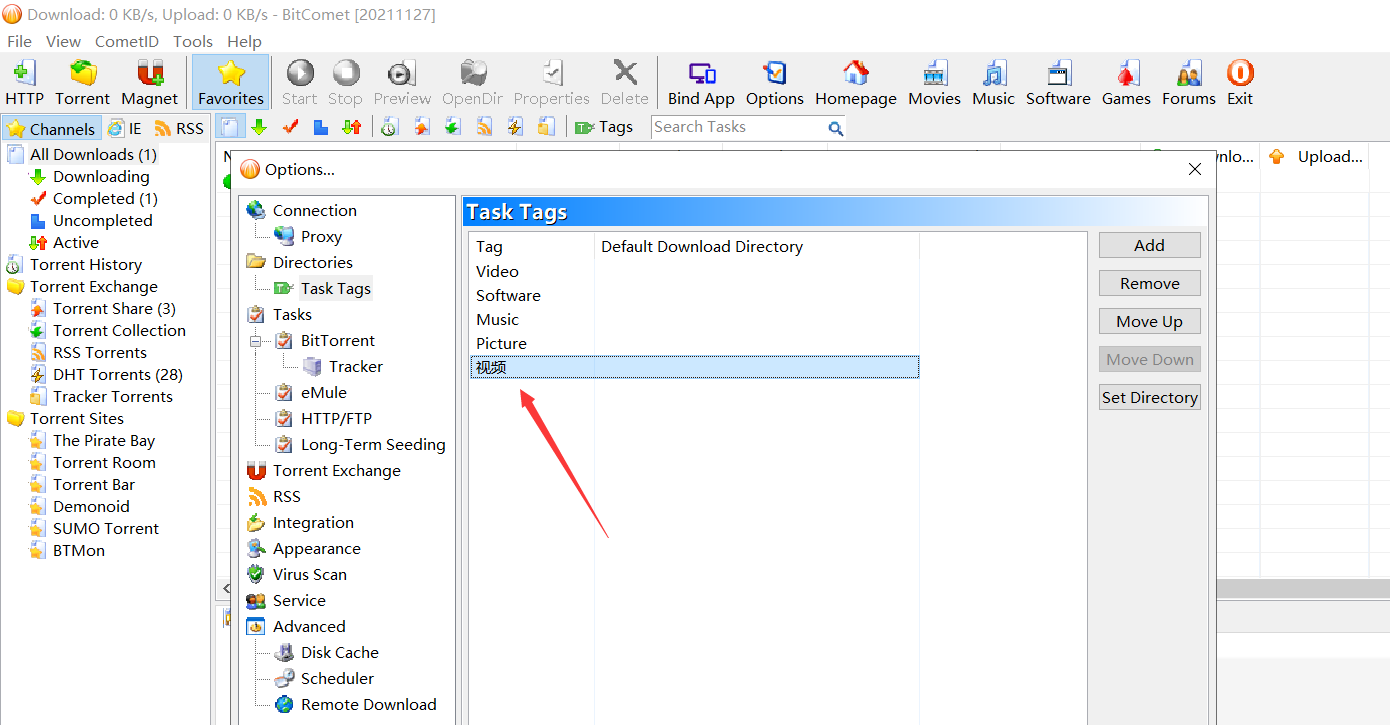Screen dimensions: 1390x725
Task: Open The Pirate Bay sidebar entry
Action: point(104,440)
